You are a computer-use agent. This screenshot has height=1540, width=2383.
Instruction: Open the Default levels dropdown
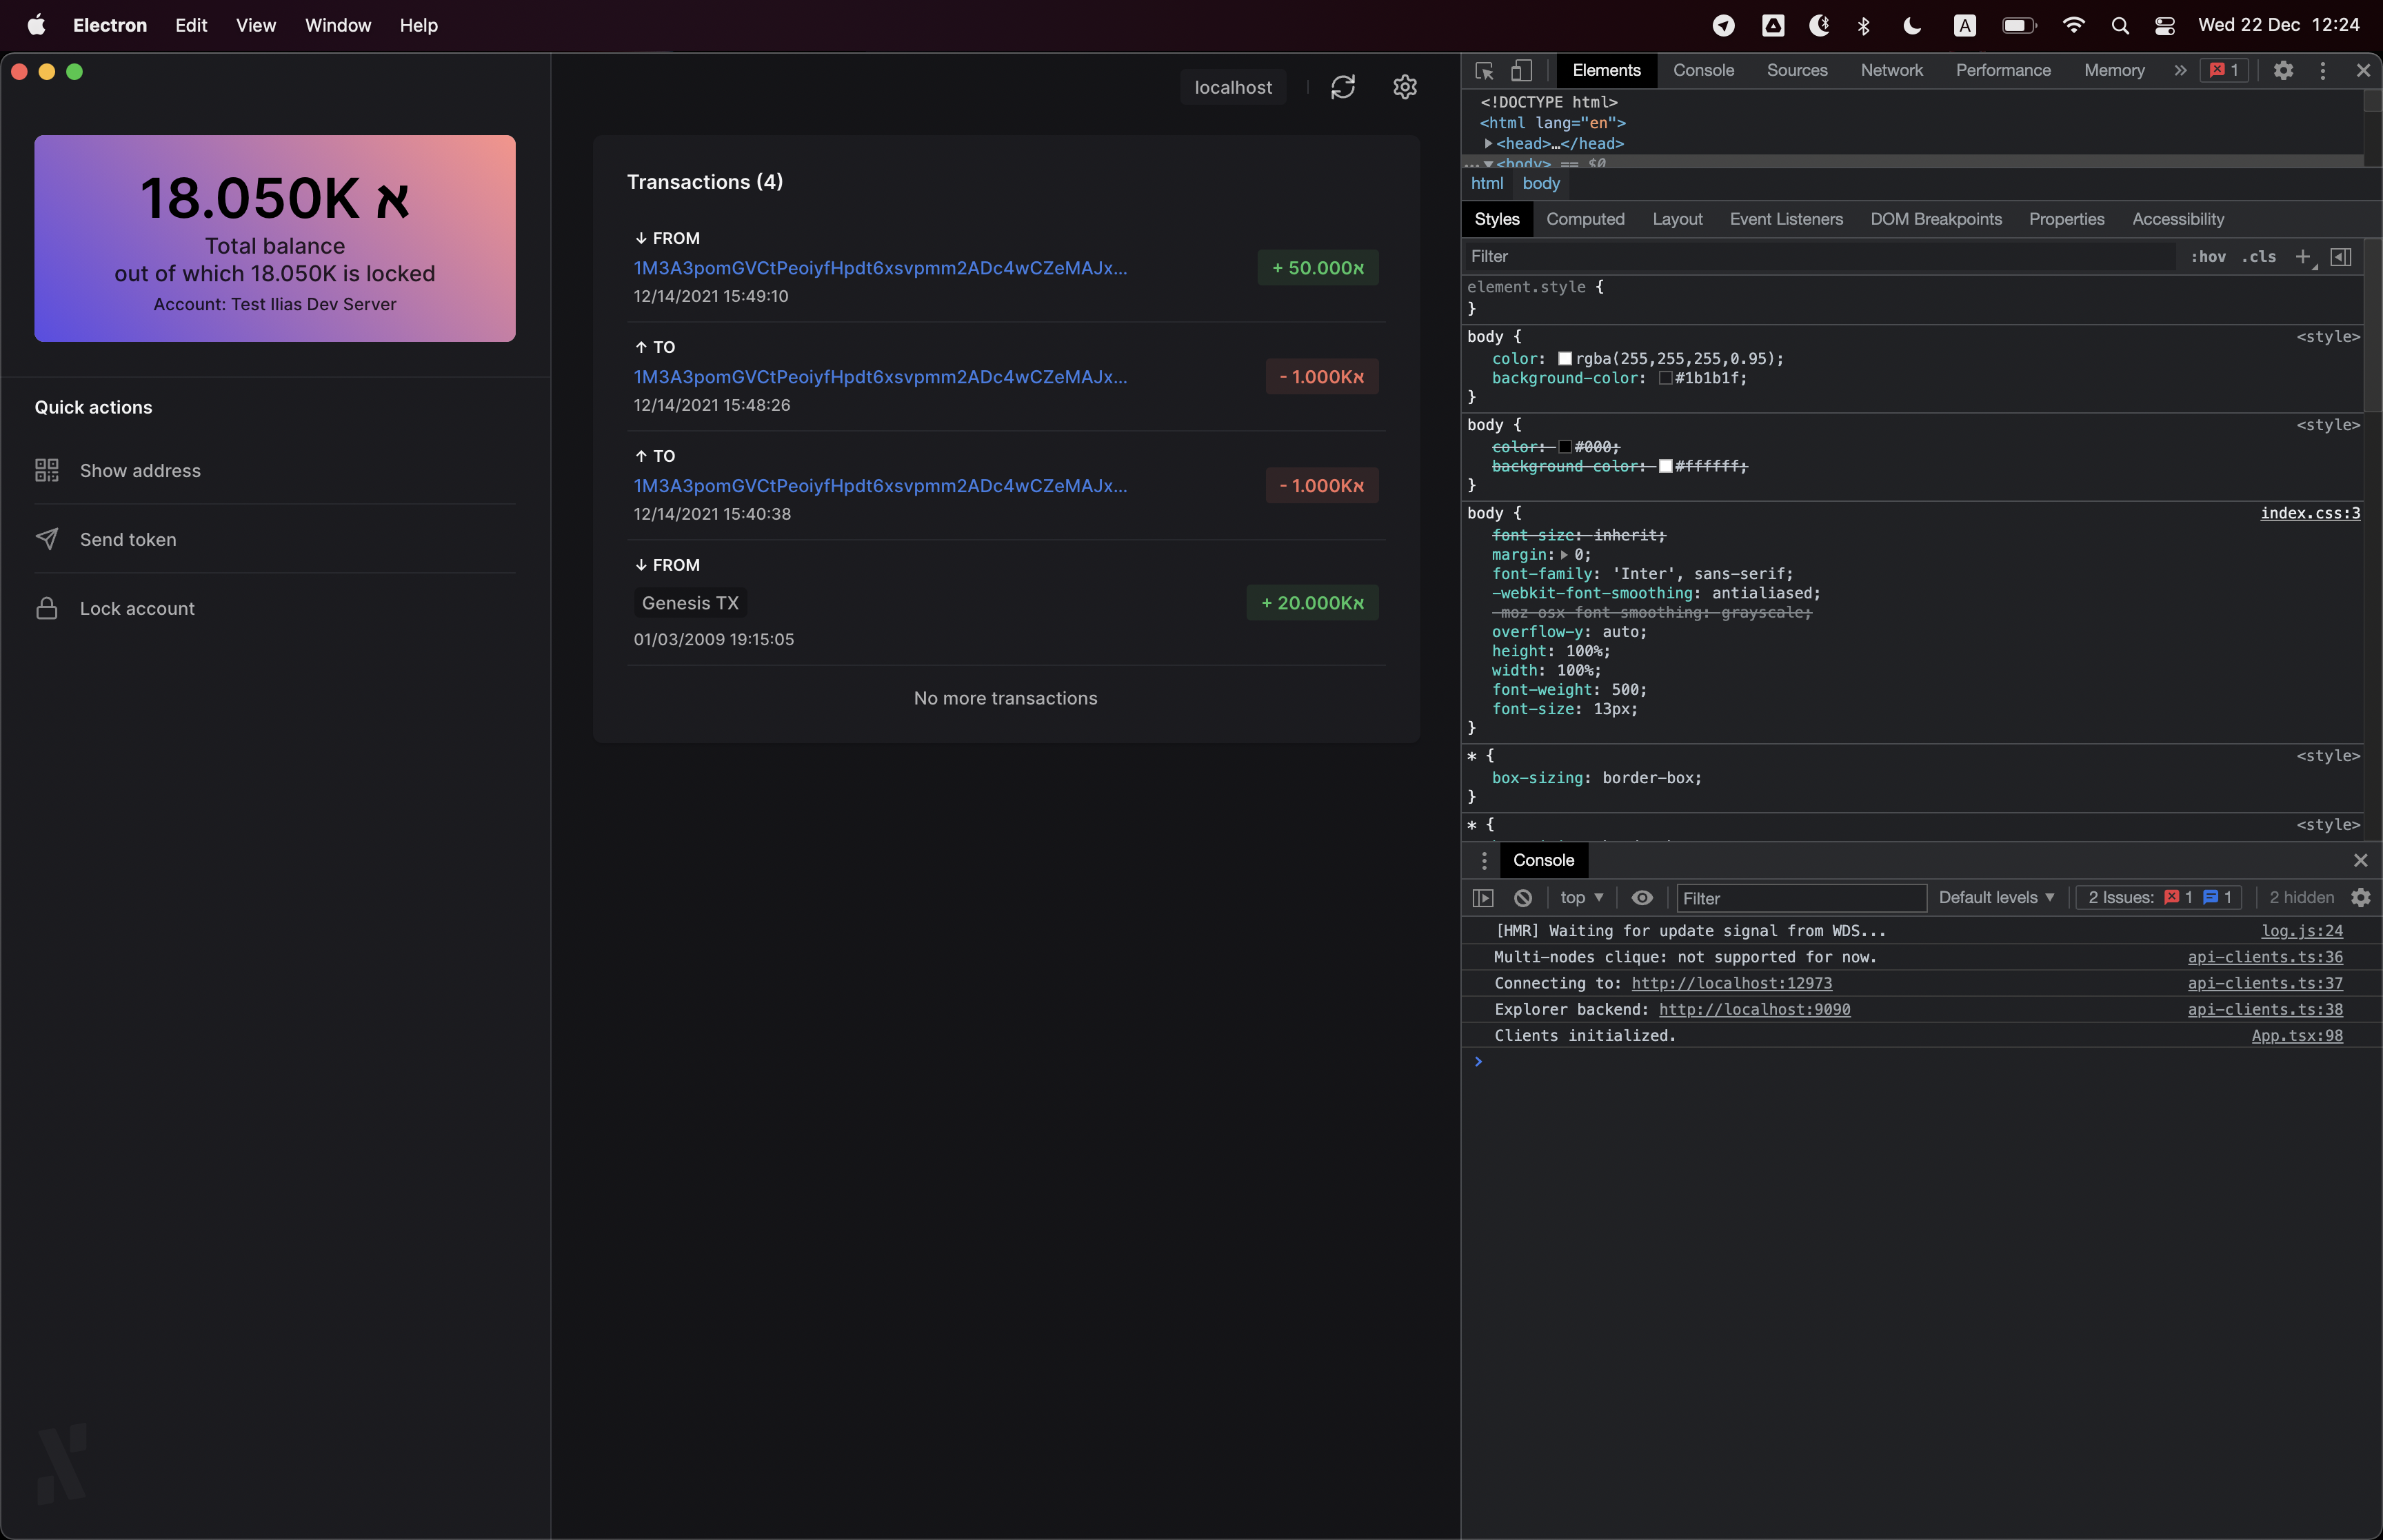(x=1996, y=897)
